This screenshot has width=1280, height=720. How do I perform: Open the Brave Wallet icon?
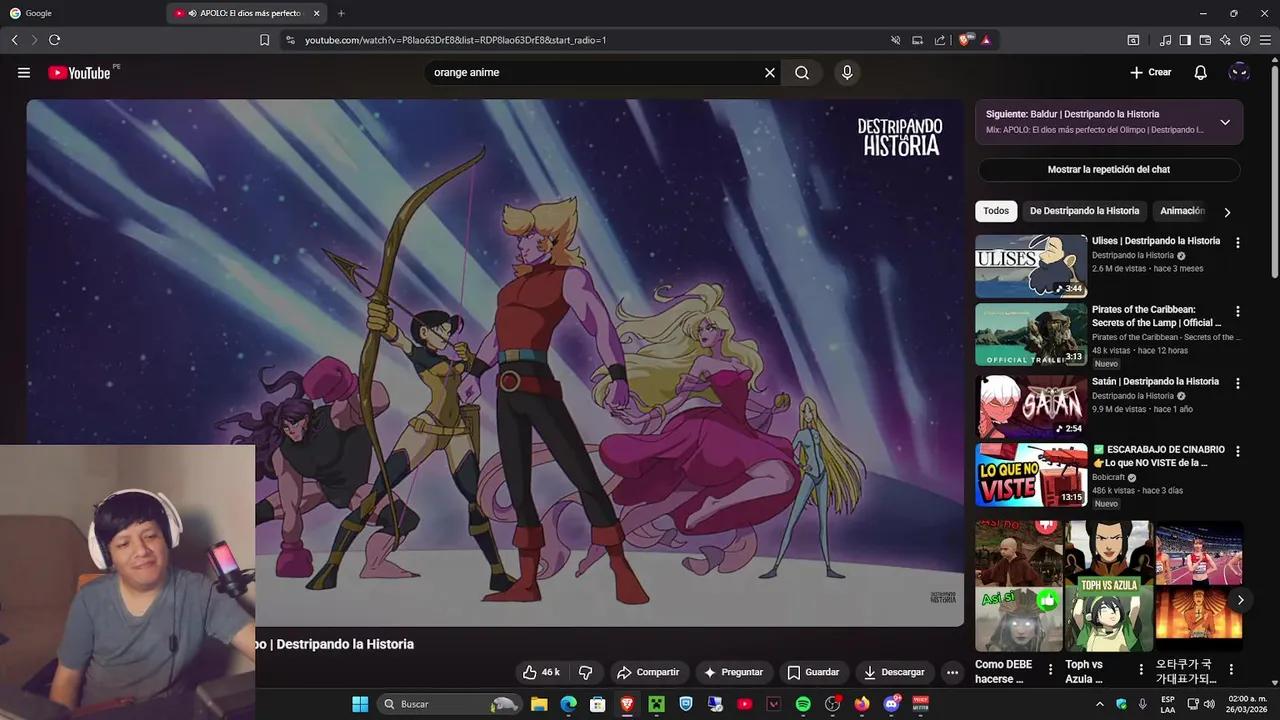[x=1205, y=40]
